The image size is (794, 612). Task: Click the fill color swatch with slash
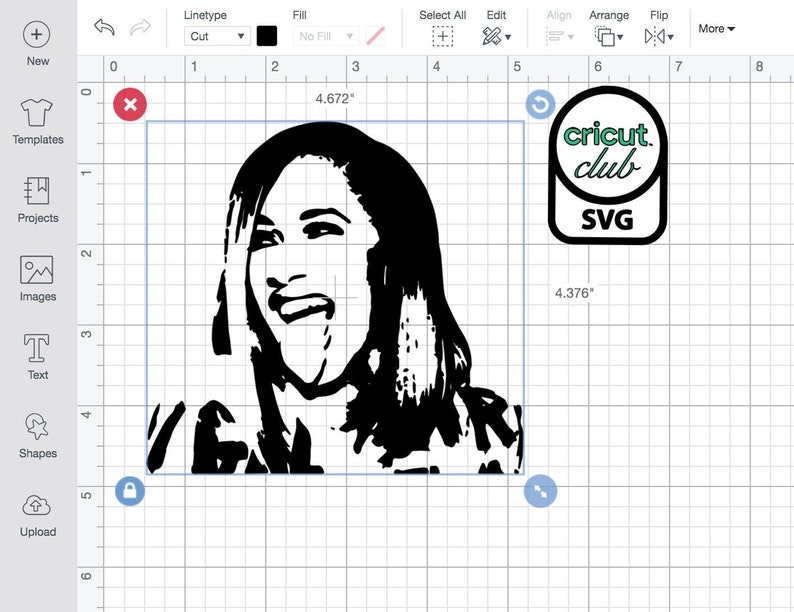[x=375, y=36]
